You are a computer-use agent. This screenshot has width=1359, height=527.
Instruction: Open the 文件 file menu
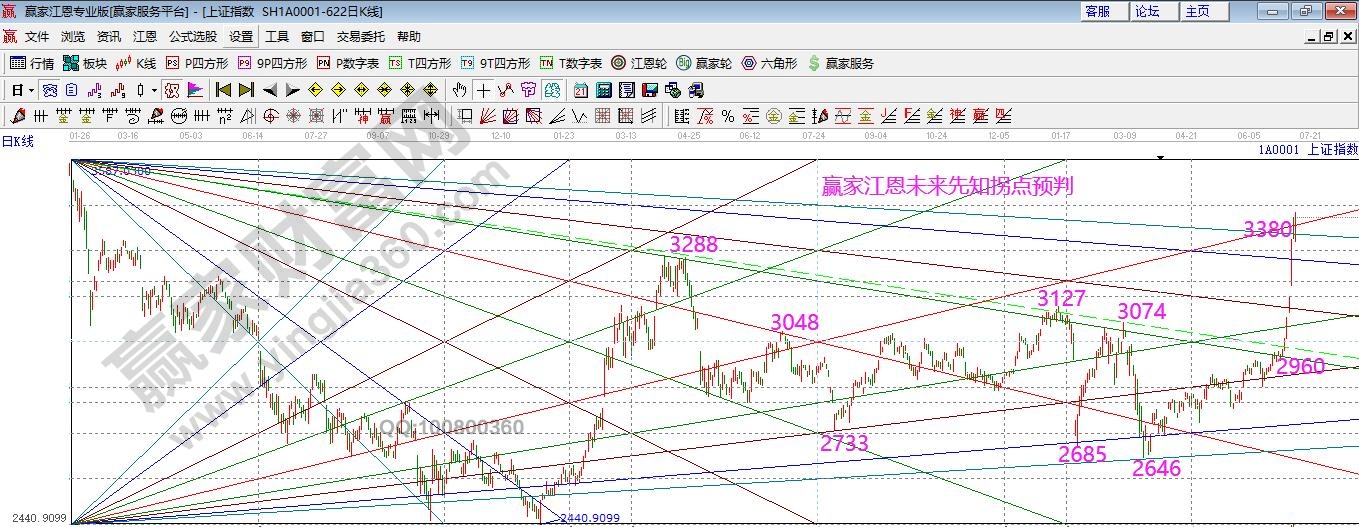point(37,36)
